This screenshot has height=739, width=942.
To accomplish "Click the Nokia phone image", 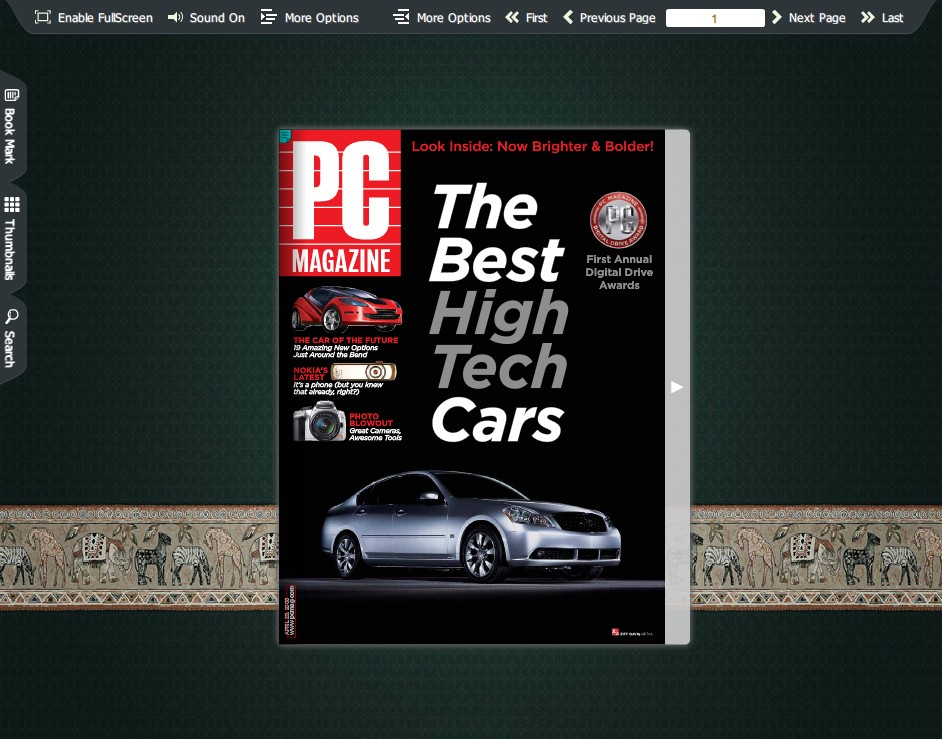I will pos(363,371).
